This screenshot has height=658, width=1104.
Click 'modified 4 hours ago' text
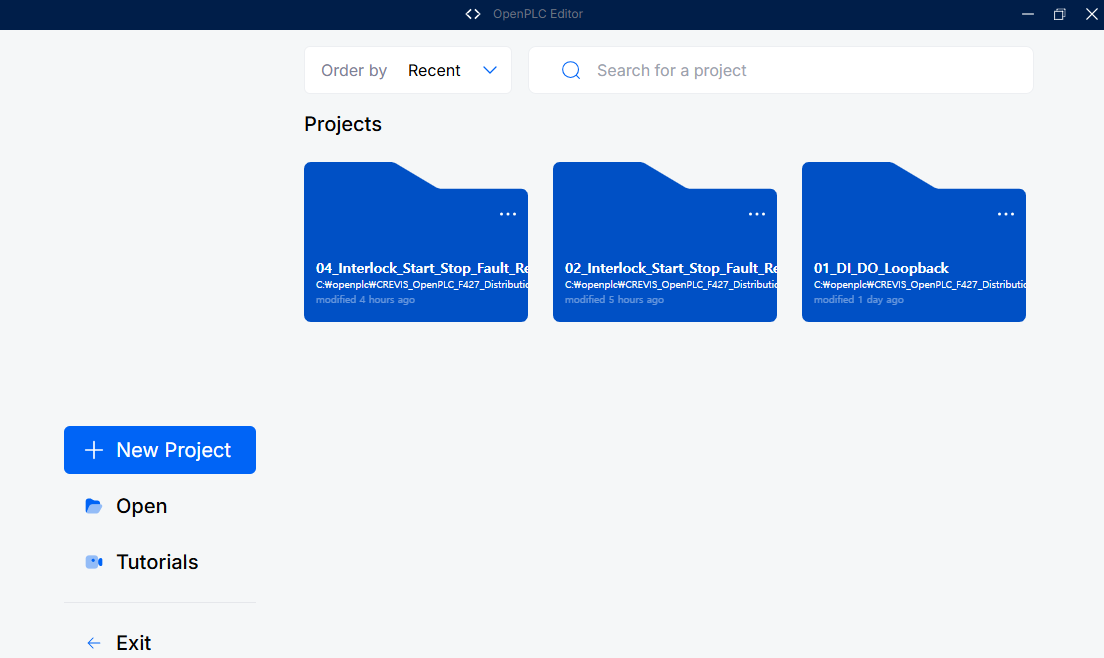tap(365, 300)
